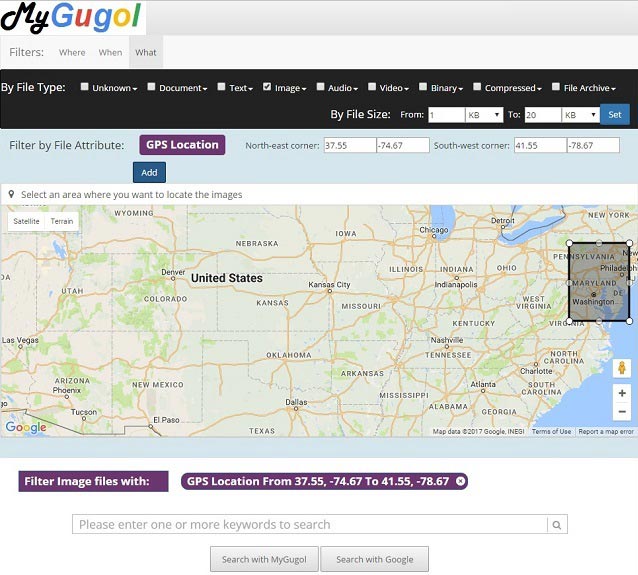
Task: Click the Filter Image files with label
Action: pyautogui.click(x=93, y=481)
